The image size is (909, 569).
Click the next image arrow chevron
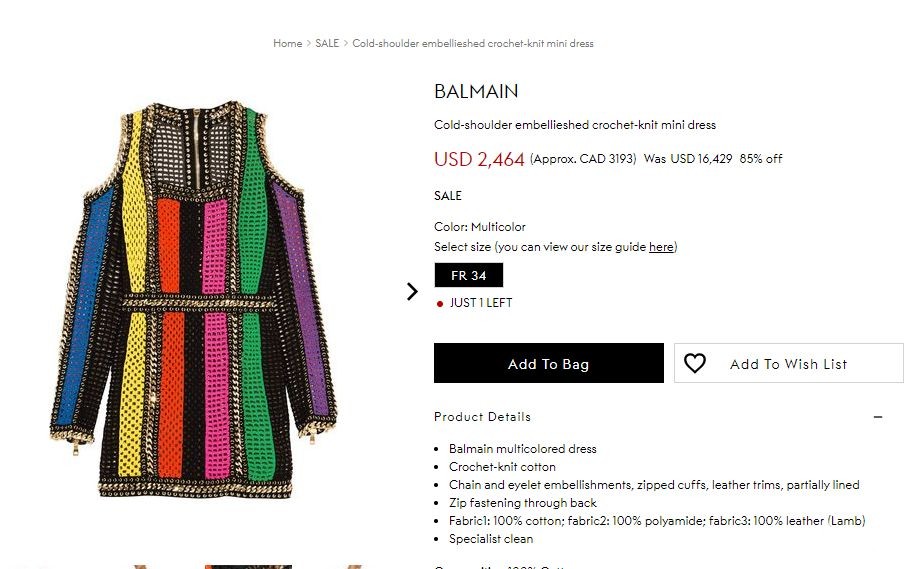coord(412,291)
